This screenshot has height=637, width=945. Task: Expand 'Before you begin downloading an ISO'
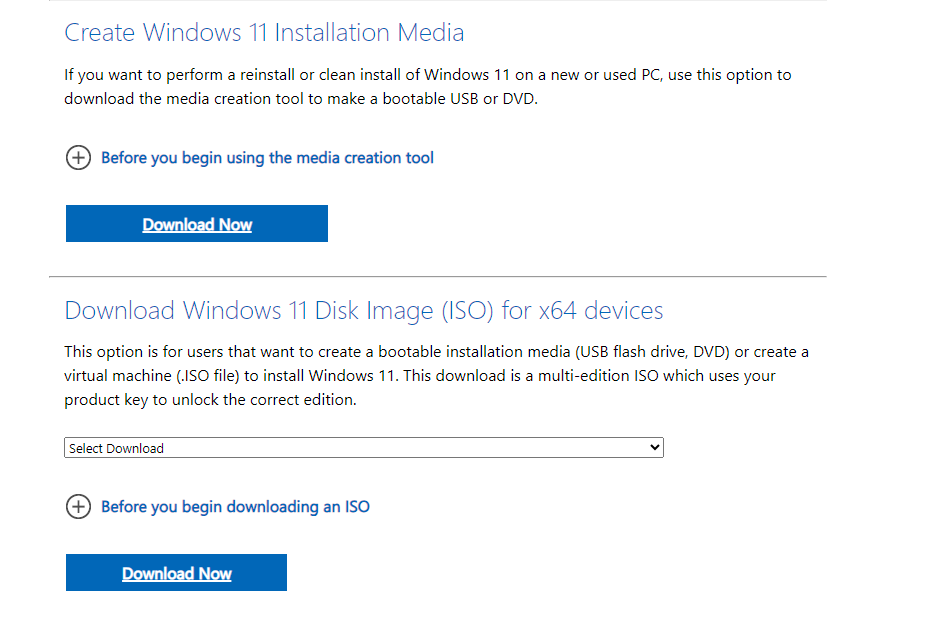click(235, 507)
